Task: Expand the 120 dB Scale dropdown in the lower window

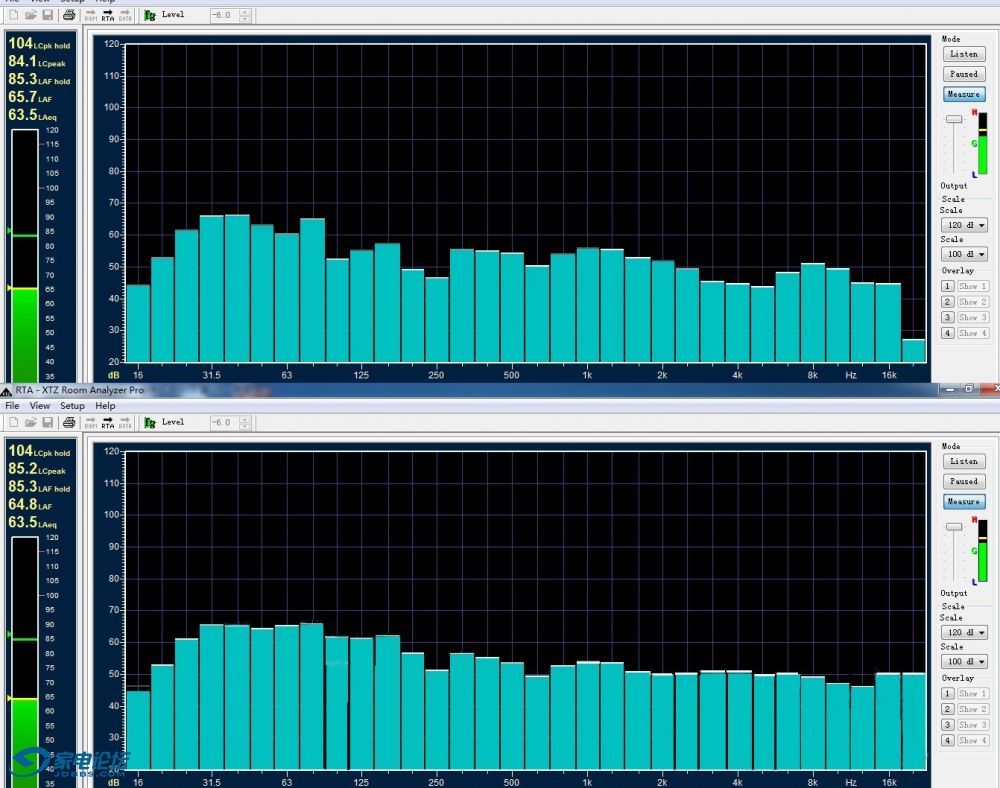Action: [x=964, y=633]
